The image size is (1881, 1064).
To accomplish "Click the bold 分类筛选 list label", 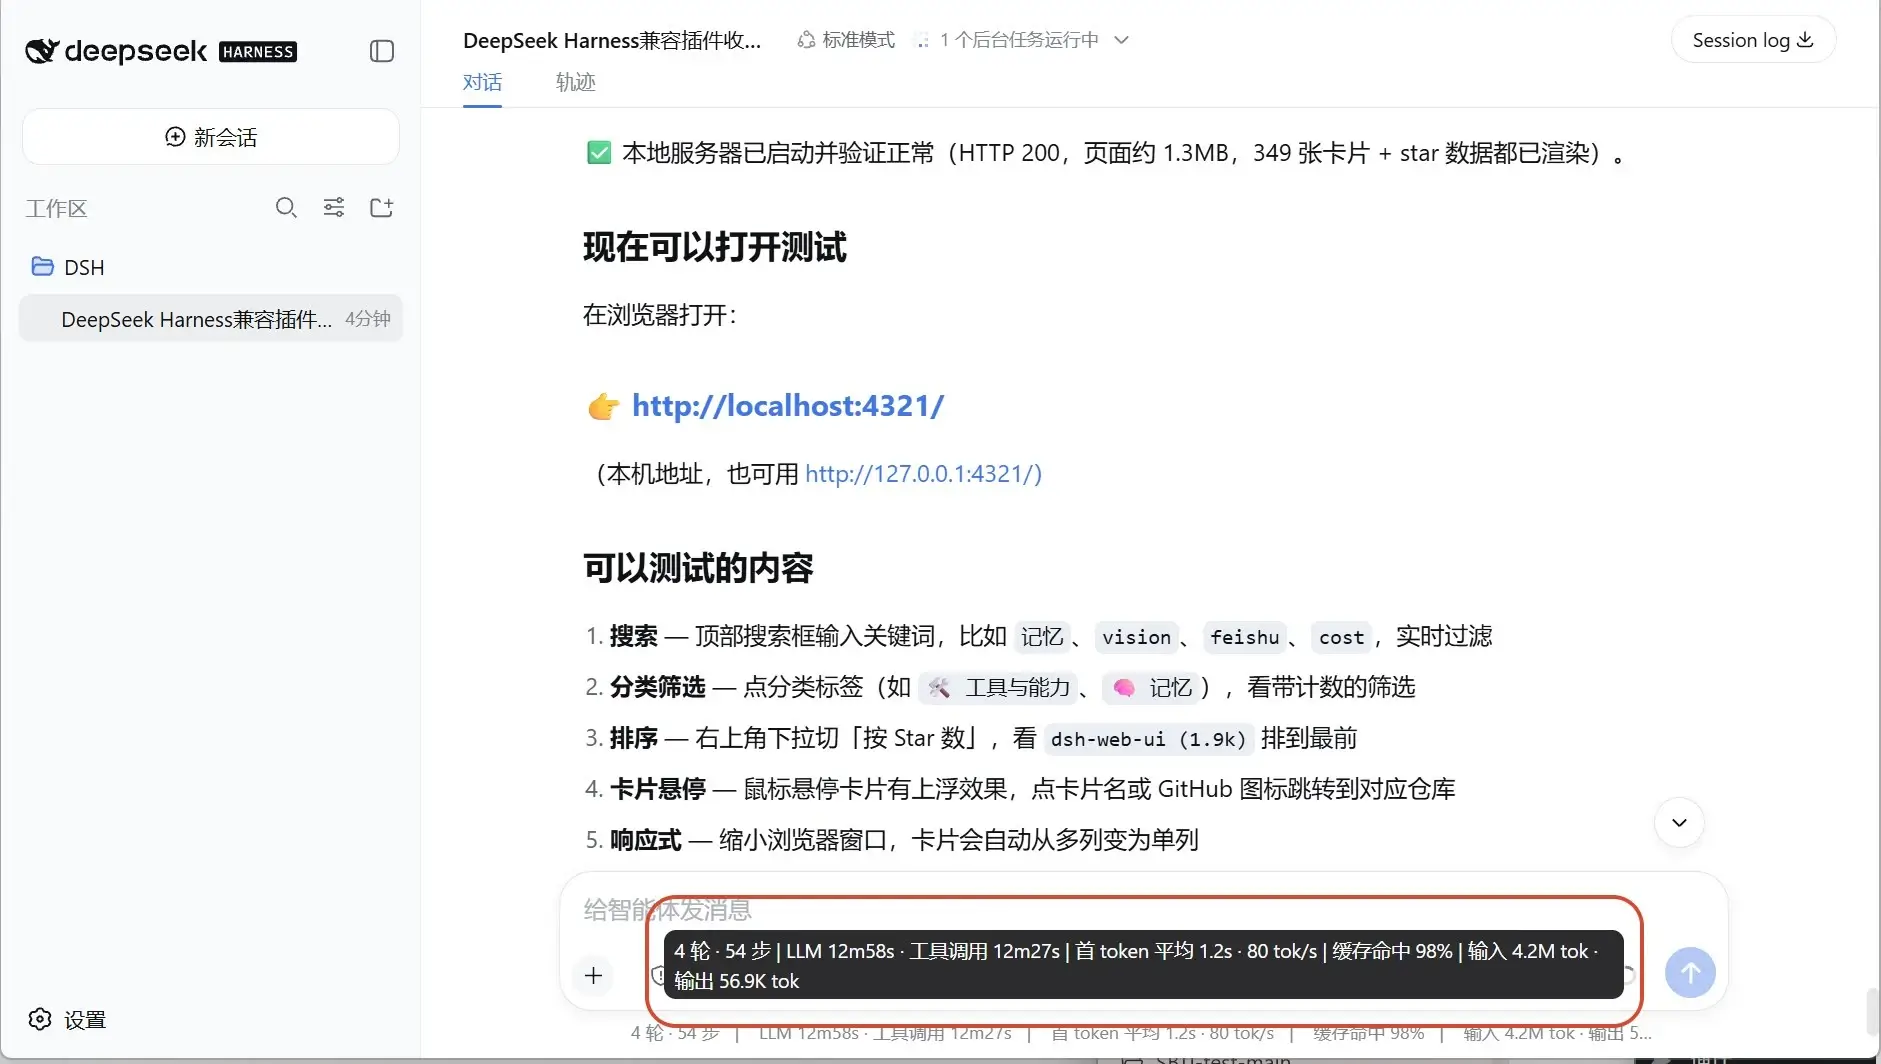I will pos(658,687).
